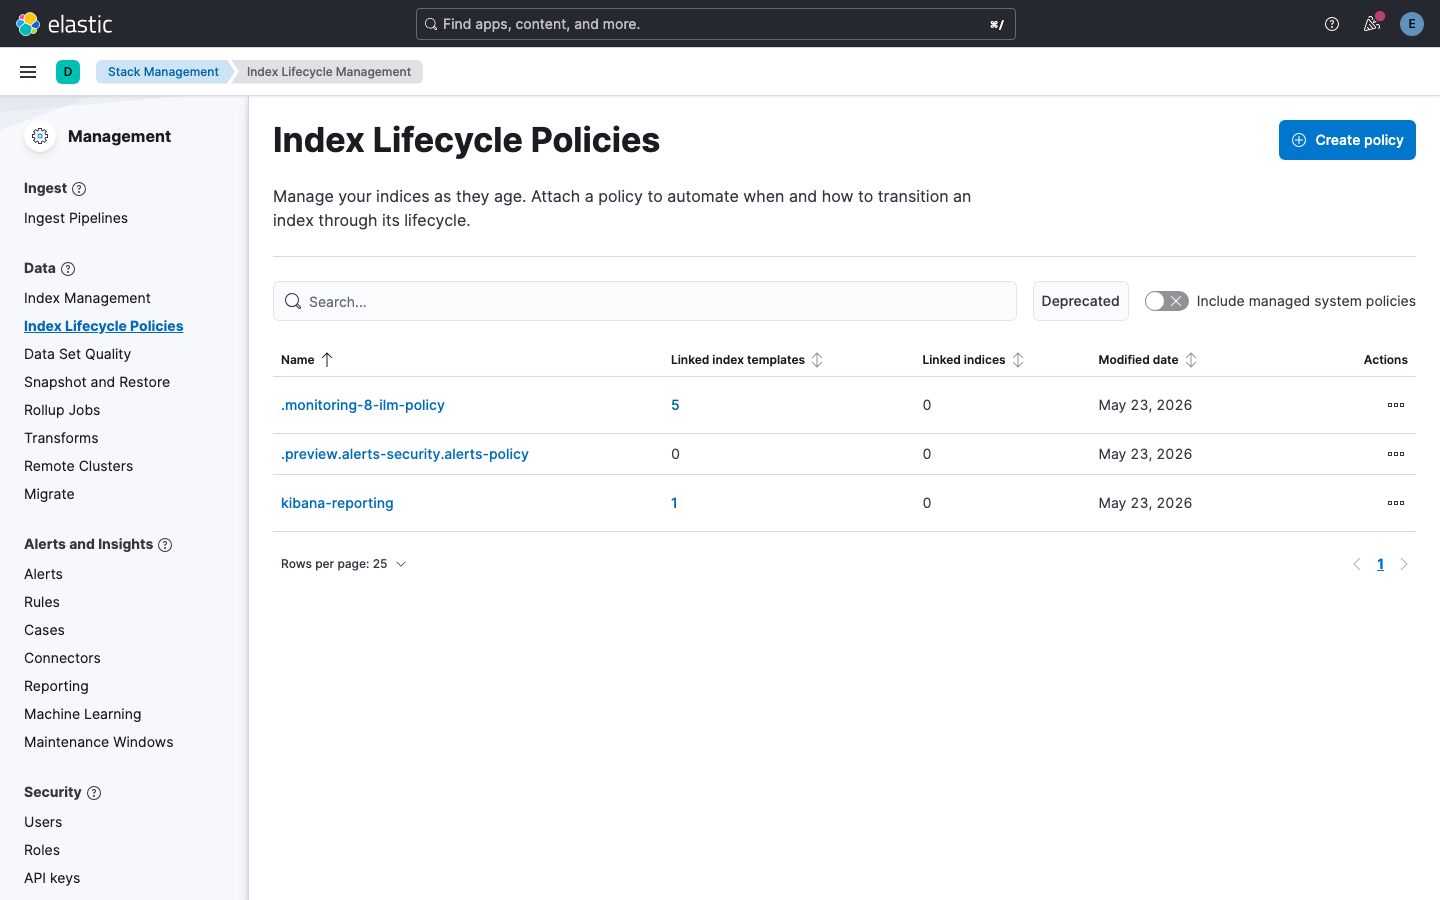
Task: Click the Data section help icon
Action: point(68,269)
